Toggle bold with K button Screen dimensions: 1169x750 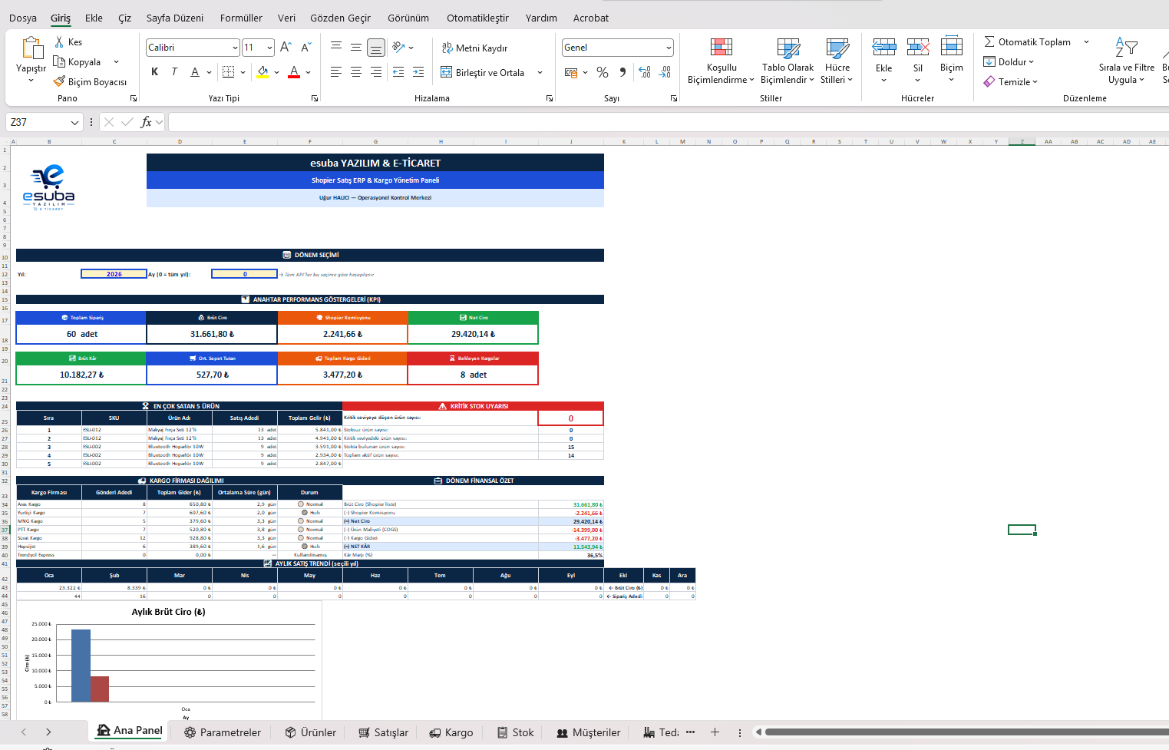(154, 72)
